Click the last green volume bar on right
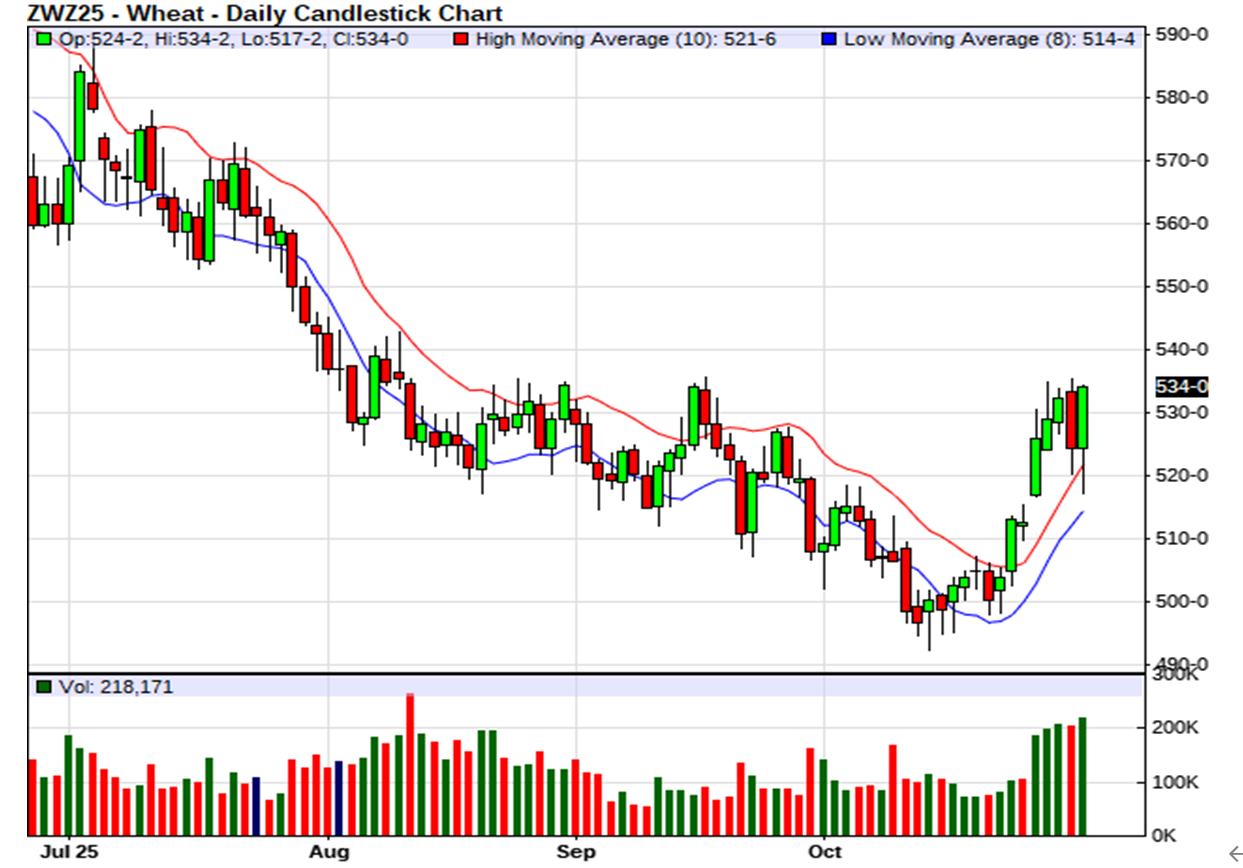This screenshot has height=868, width=1243. 1082,776
